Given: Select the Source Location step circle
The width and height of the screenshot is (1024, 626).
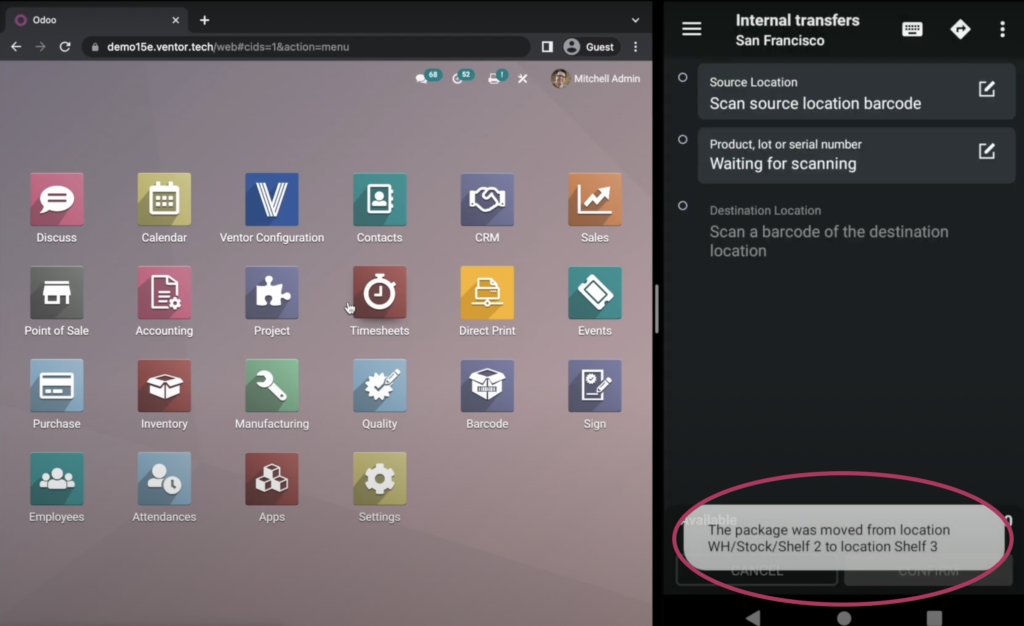Looking at the screenshot, I should click(682, 78).
